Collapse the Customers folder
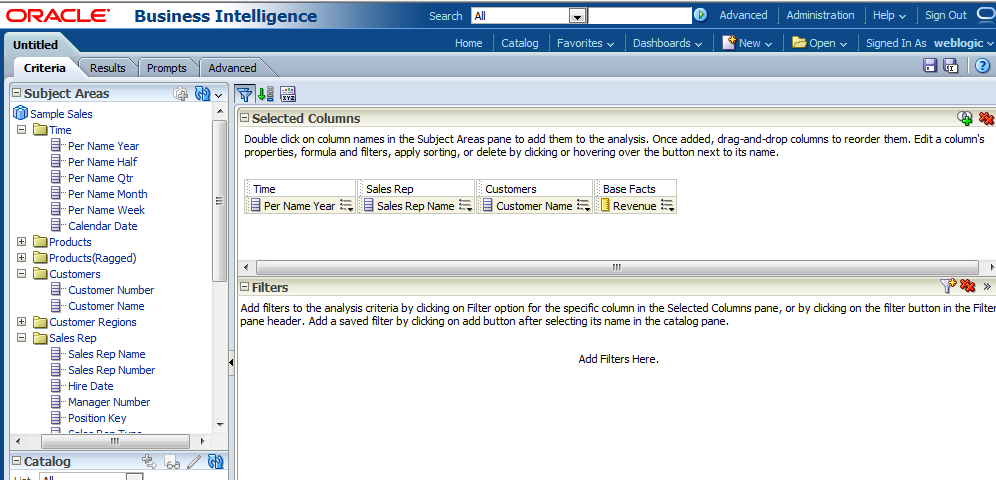This screenshot has width=996, height=480. (x=22, y=274)
